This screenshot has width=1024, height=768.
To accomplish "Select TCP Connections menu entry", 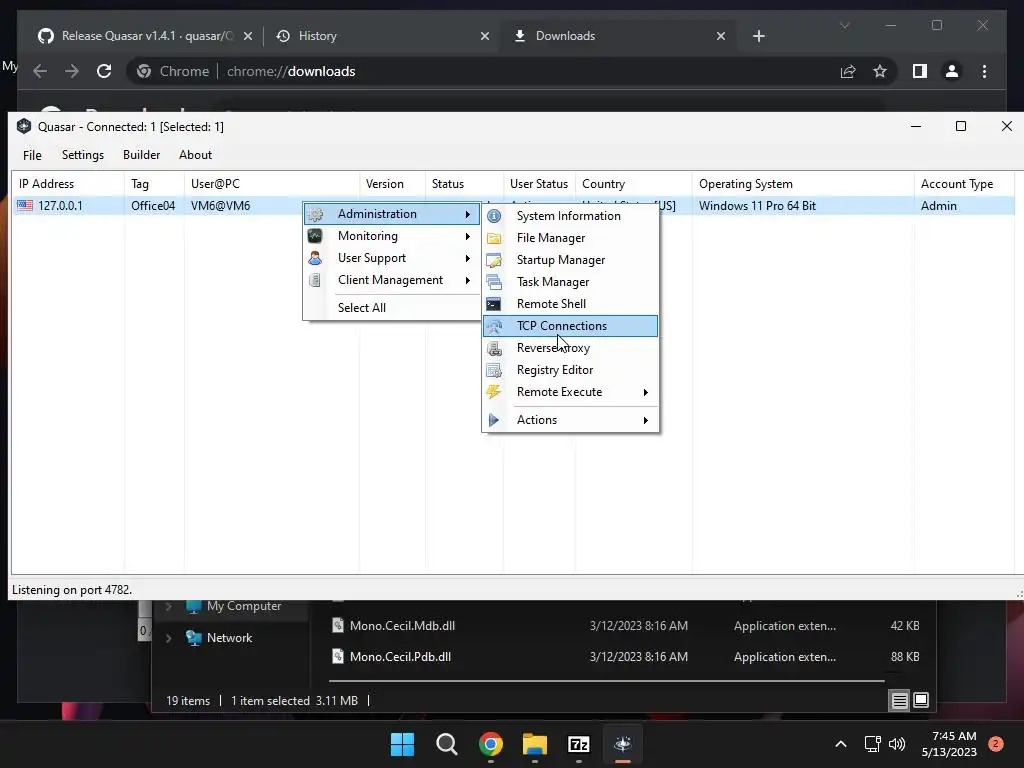I will (570, 326).
